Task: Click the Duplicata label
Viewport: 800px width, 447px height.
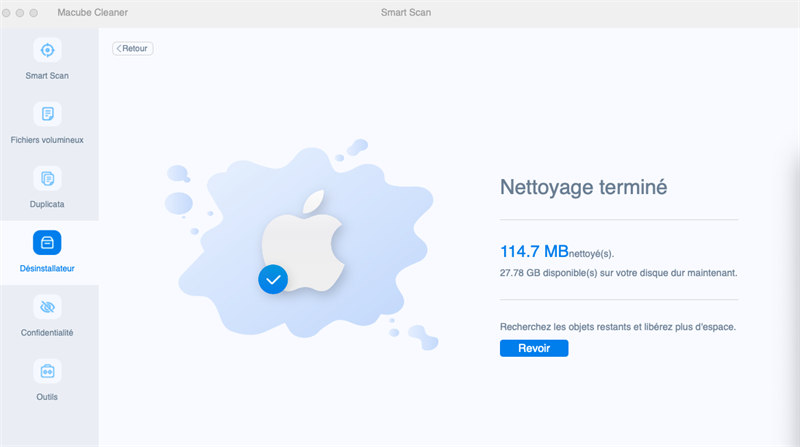Action: pos(47,204)
